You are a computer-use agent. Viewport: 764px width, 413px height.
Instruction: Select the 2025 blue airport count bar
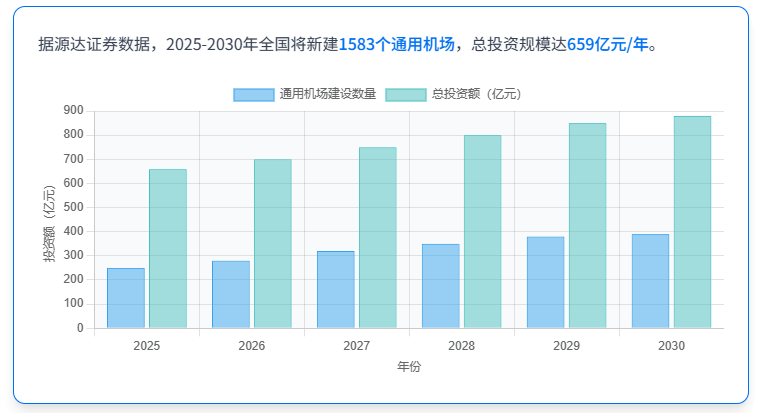click(126, 298)
